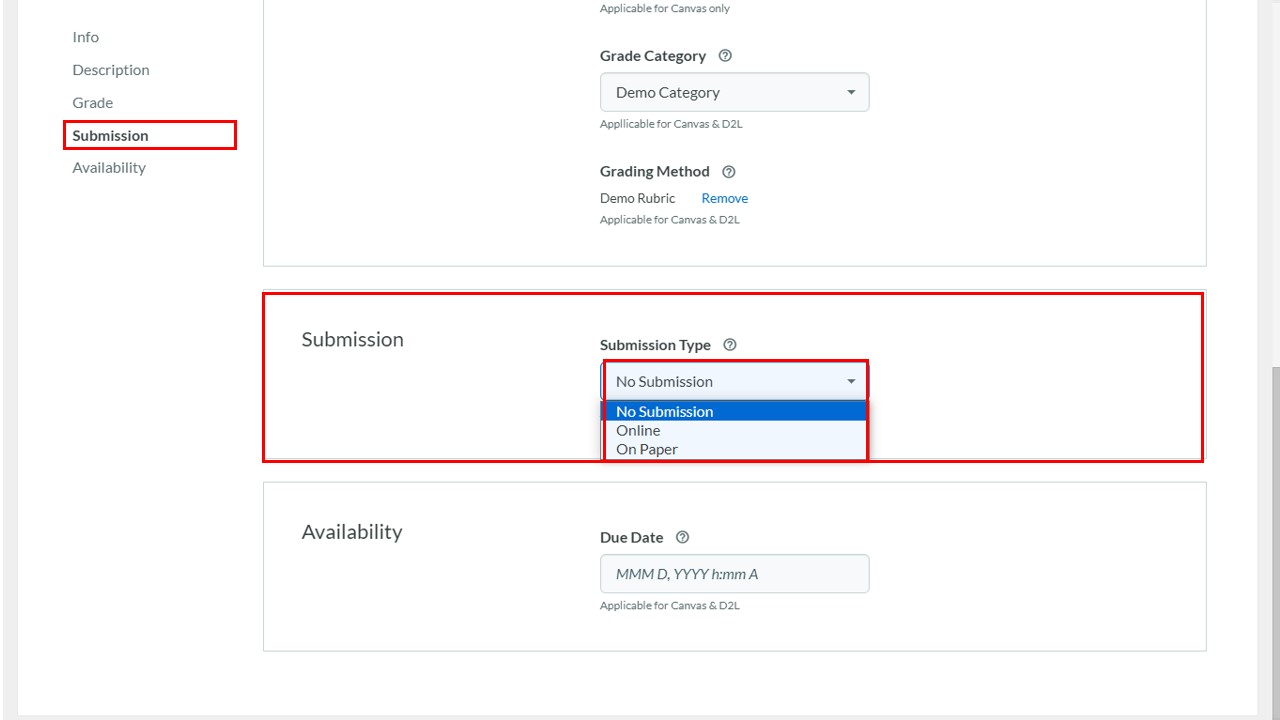This screenshot has height=720, width=1280.
Task: Click the Submission Type help icon
Action: point(730,345)
